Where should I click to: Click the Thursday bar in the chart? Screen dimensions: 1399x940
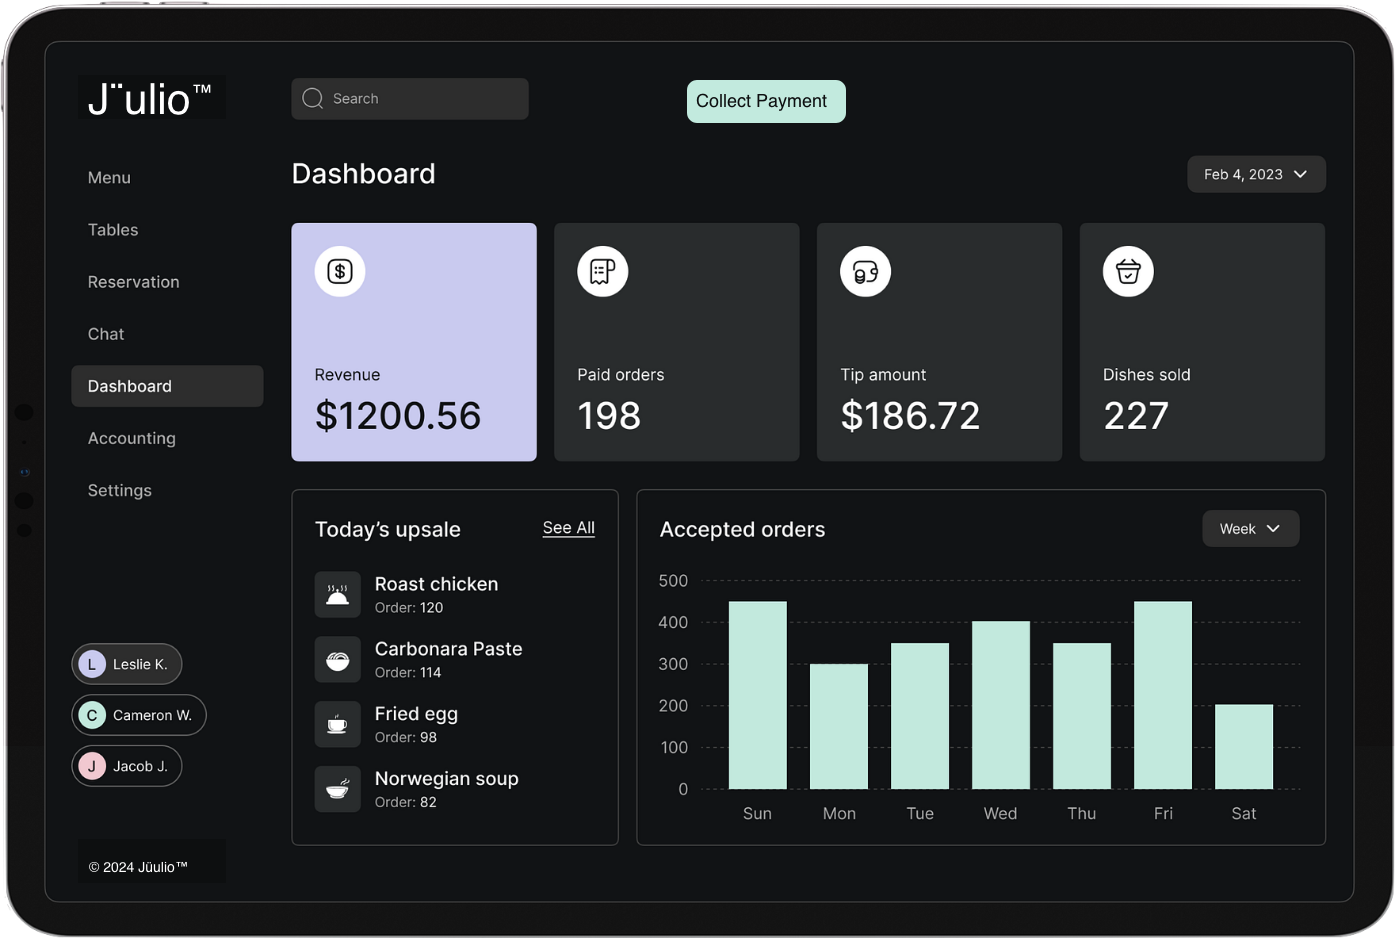(1082, 716)
